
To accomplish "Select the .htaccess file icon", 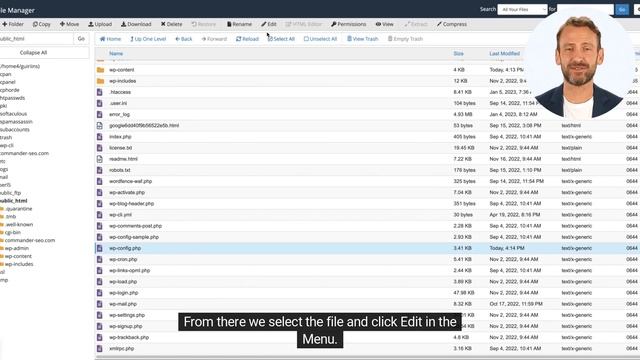I will [100, 92].
